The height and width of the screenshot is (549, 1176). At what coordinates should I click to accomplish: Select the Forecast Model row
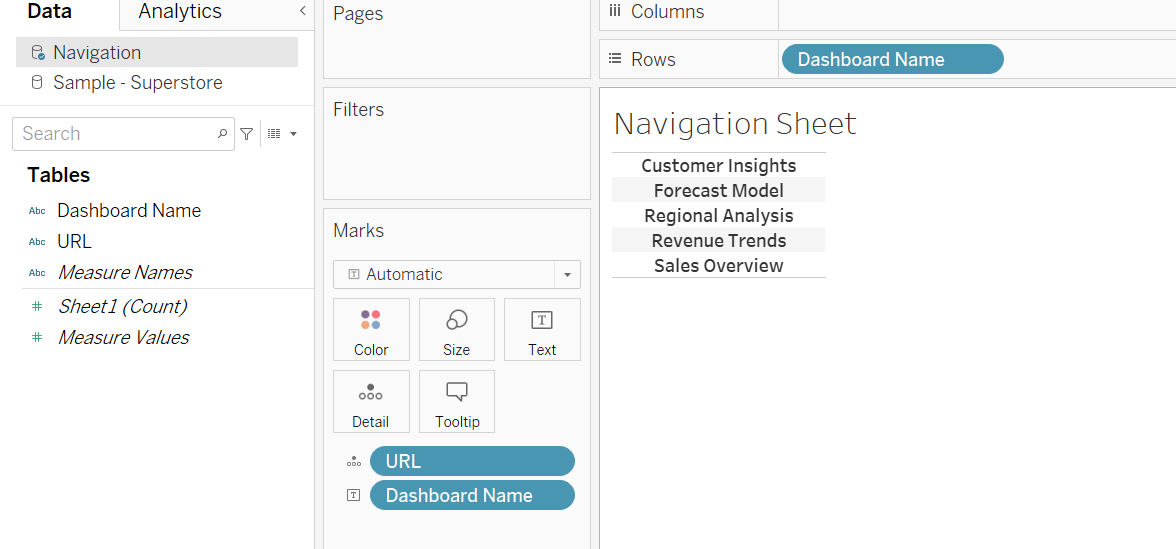click(718, 190)
